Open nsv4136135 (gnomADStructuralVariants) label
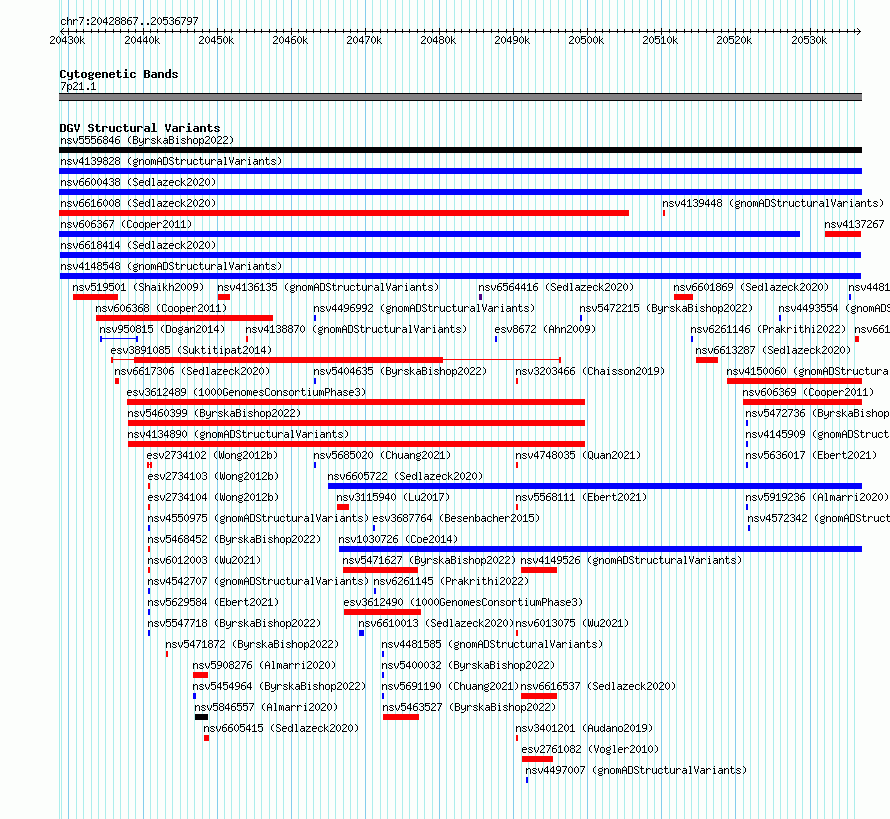Screen dimensions: 890x819 (x=328, y=287)
